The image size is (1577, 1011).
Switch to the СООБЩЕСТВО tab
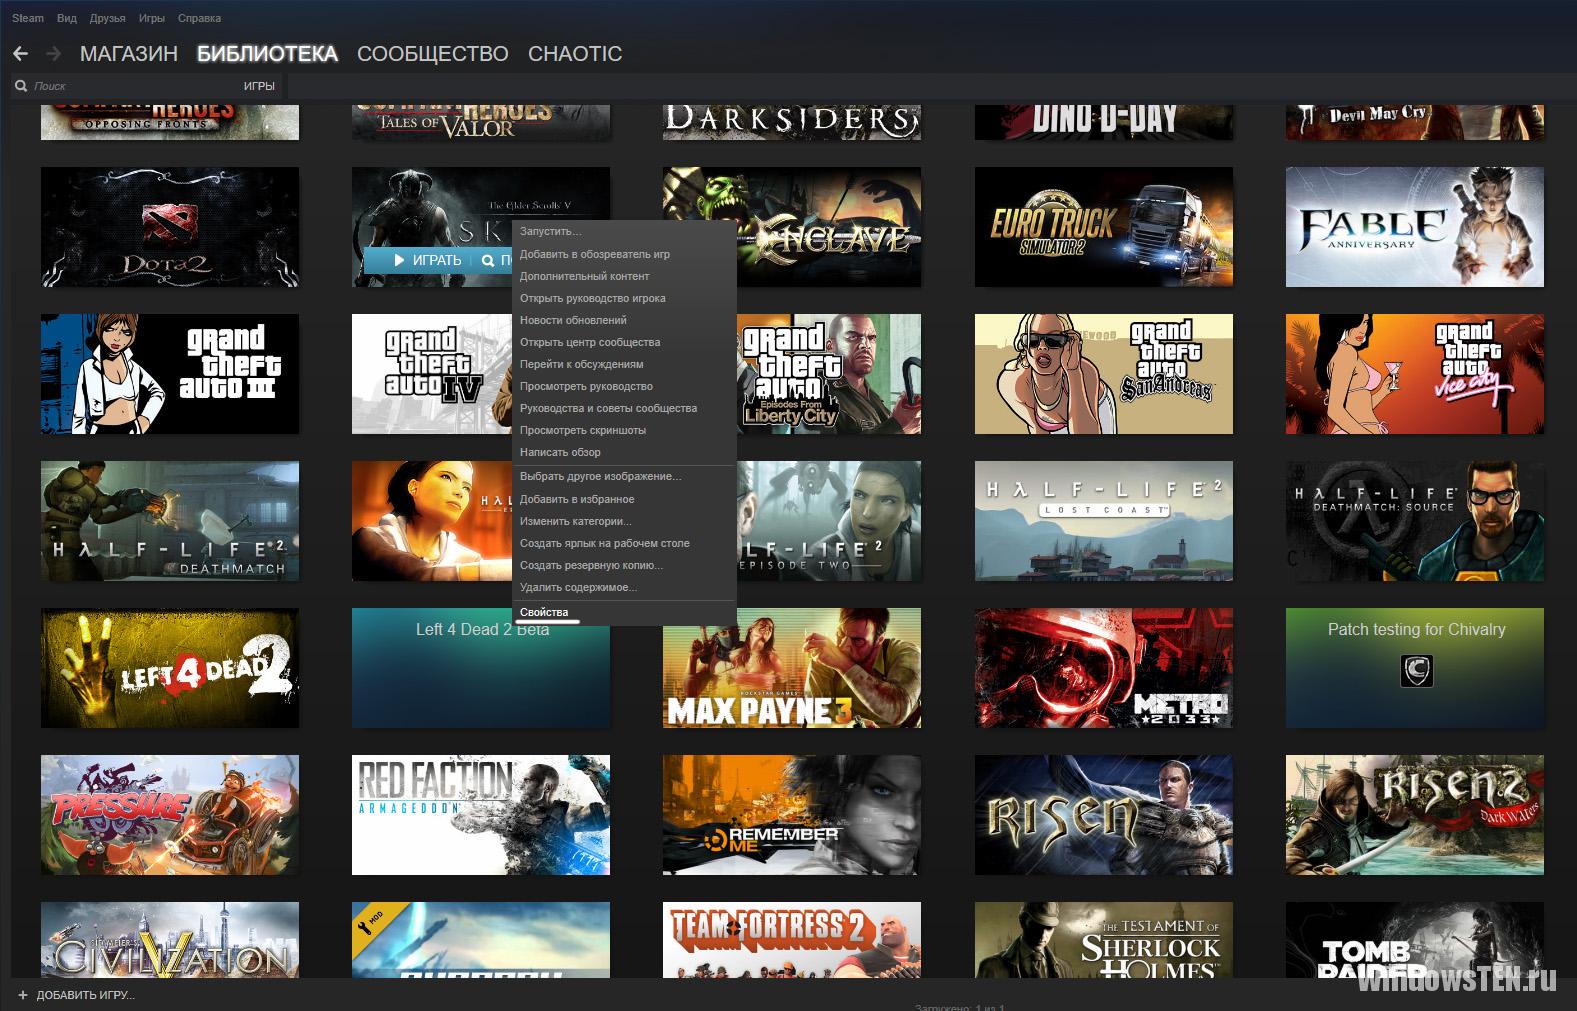tap(433, 54)
